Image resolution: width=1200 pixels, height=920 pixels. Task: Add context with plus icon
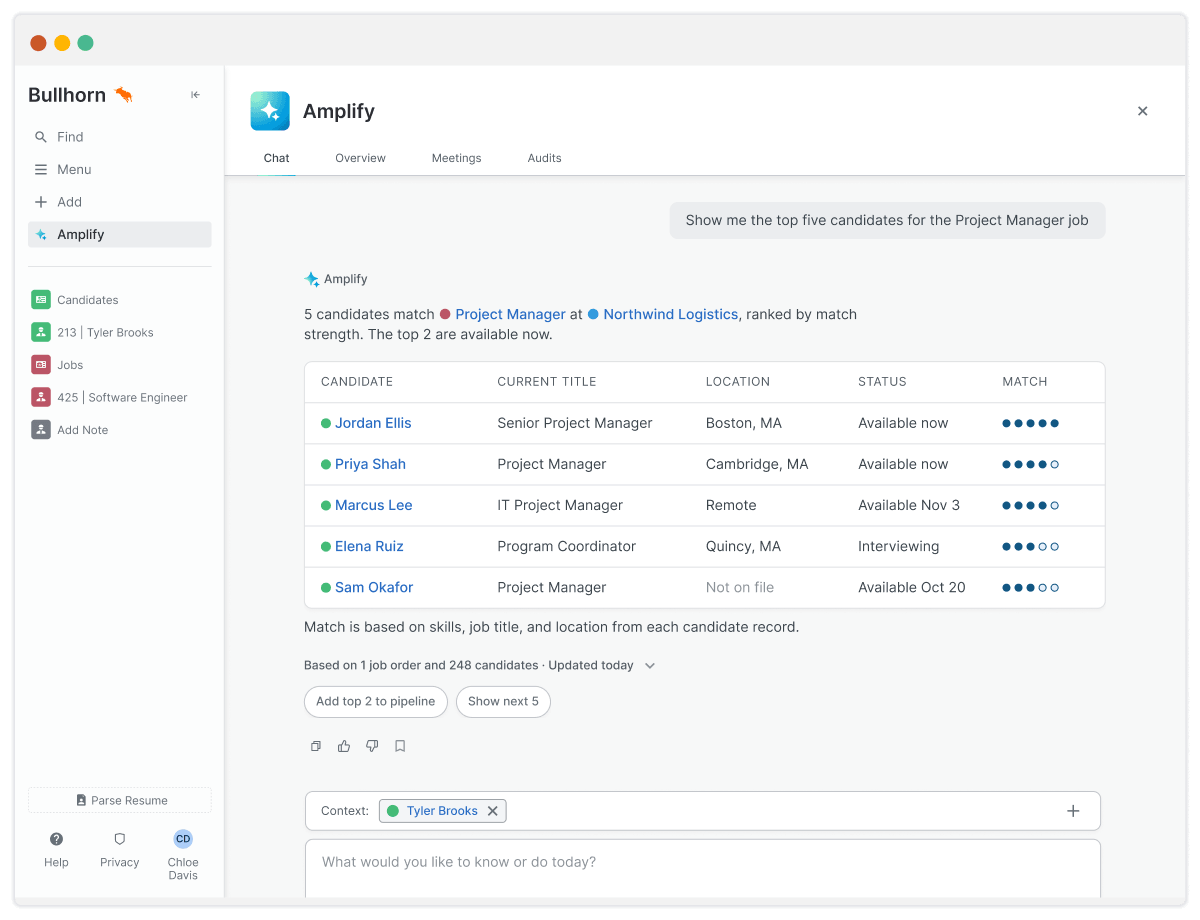coord(1073,811)
